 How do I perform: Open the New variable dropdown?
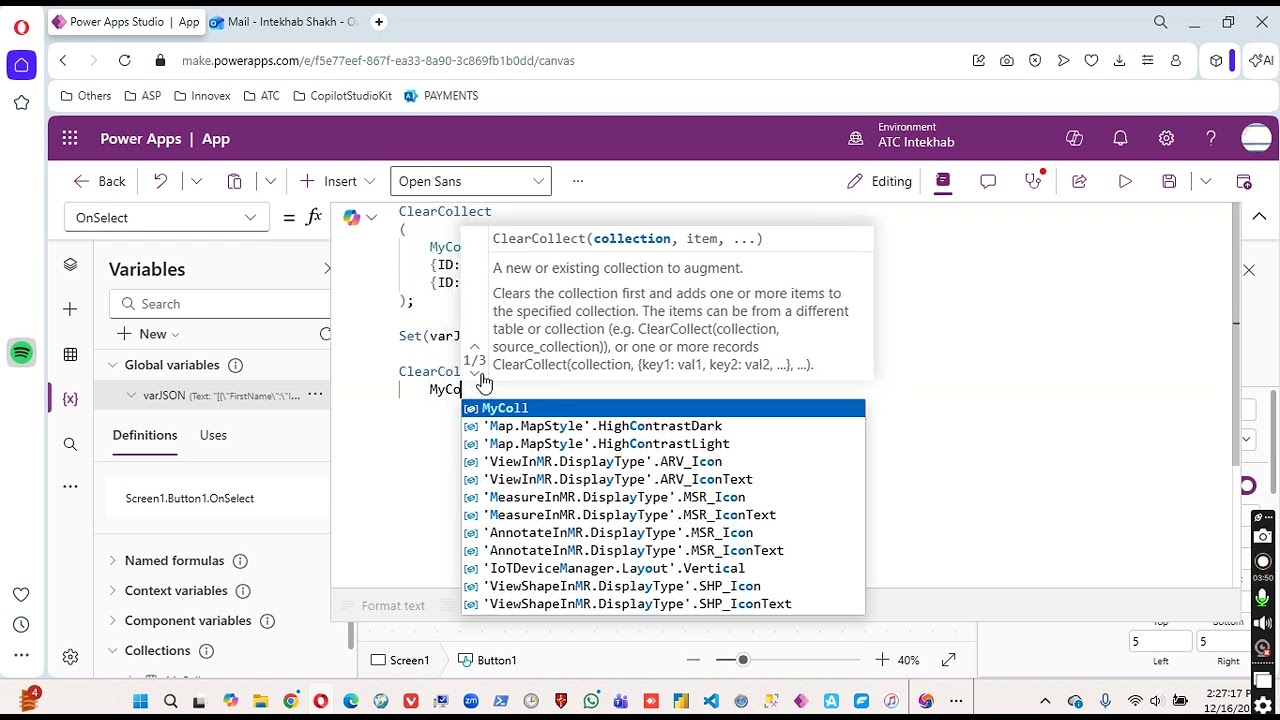pos(148,334)
